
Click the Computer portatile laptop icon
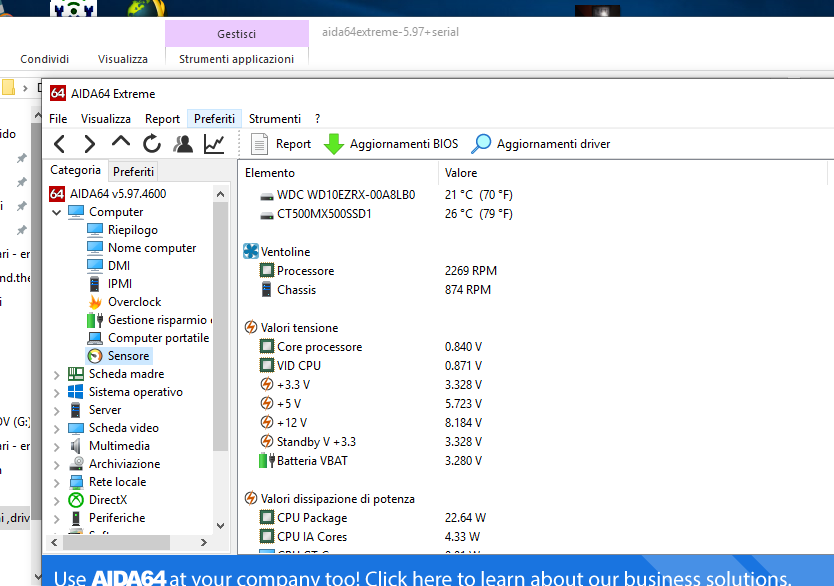95,338
